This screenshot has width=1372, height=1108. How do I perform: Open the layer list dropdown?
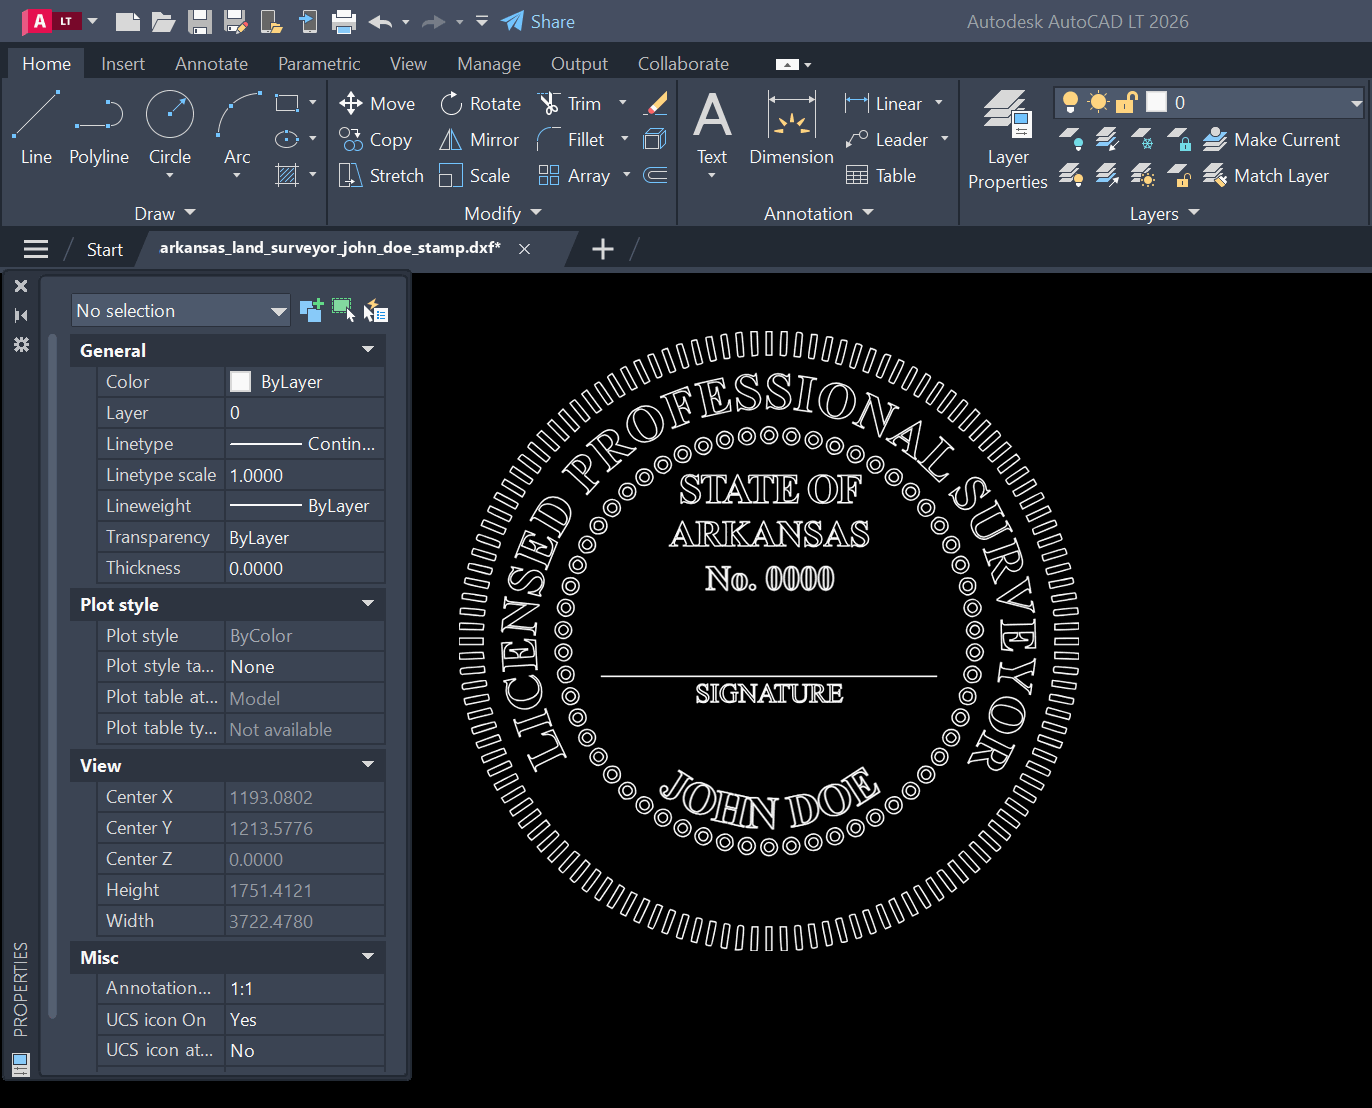click(x=1356, y=102)
